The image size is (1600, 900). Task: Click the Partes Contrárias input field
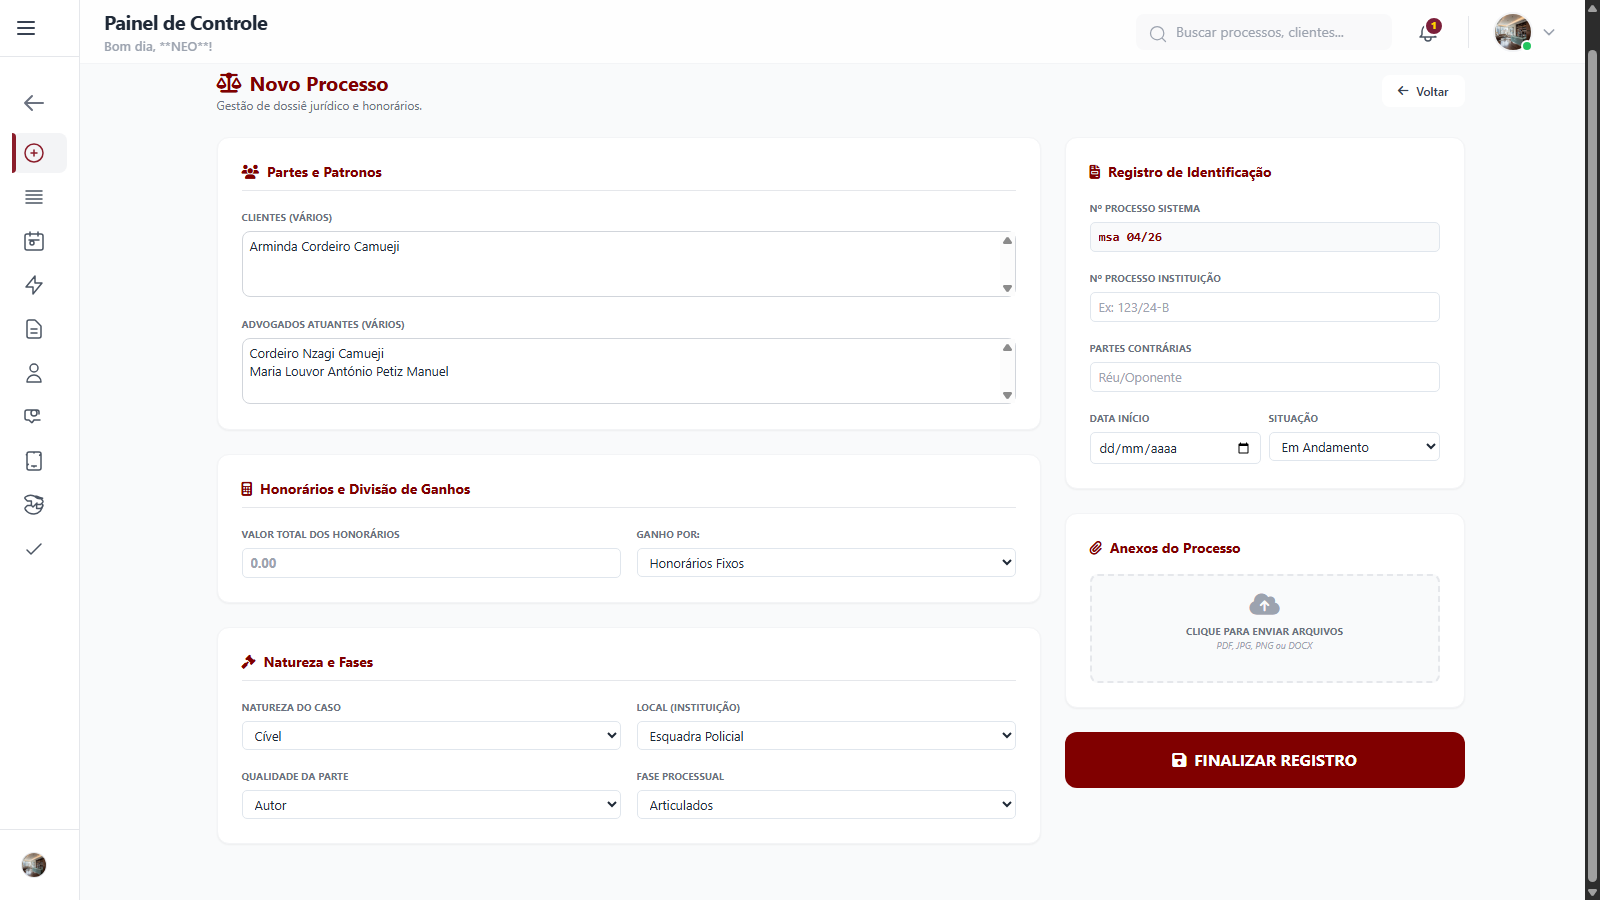(x=1264, y=377)
